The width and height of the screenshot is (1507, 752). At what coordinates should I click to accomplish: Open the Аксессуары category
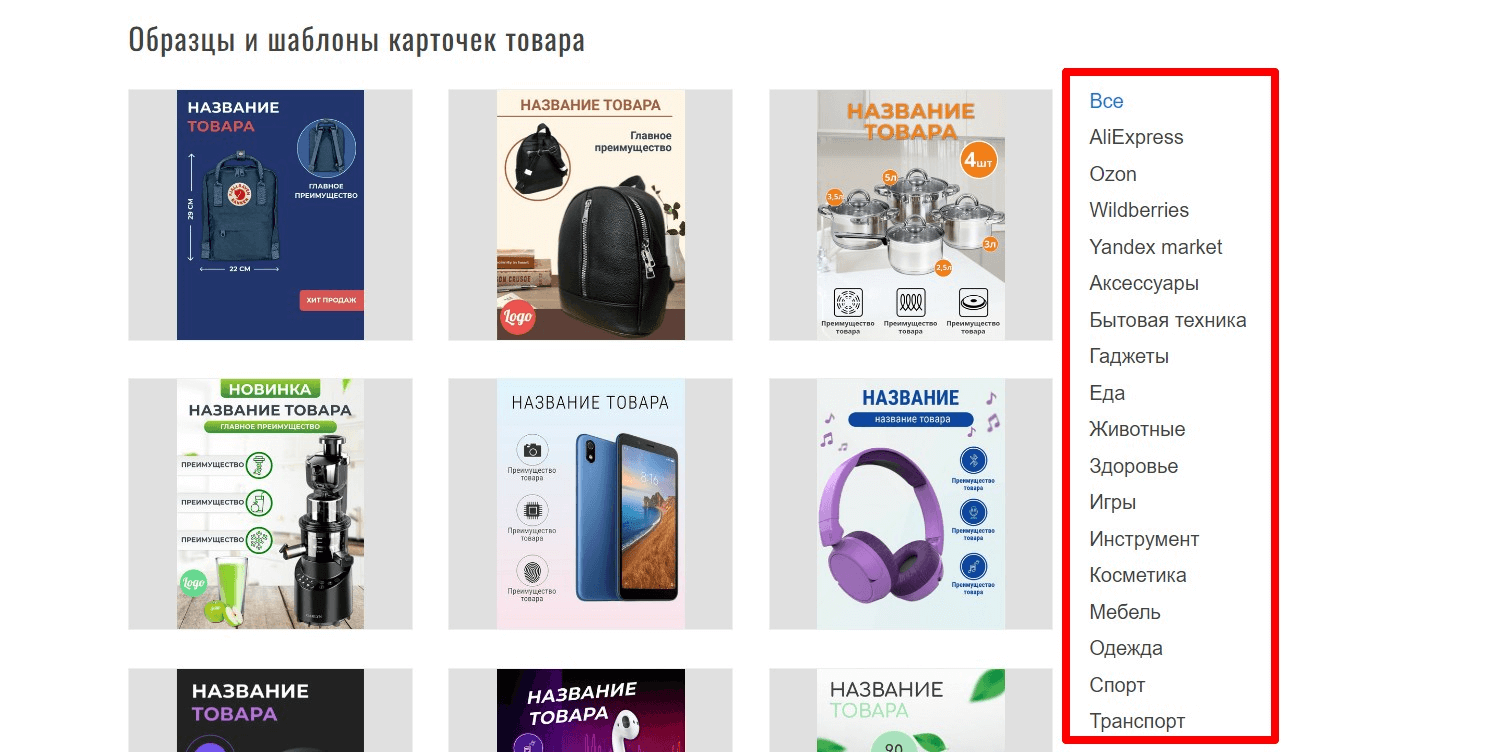point(1144,283)
